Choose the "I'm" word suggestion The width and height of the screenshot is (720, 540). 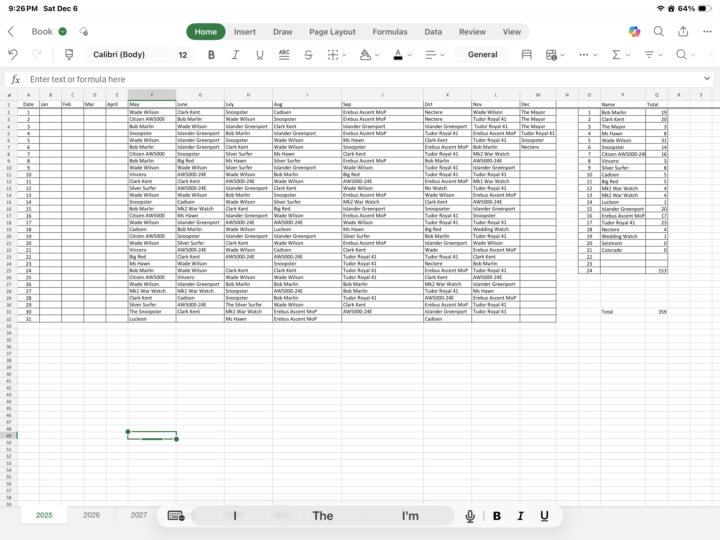click(x=410, y=516)
